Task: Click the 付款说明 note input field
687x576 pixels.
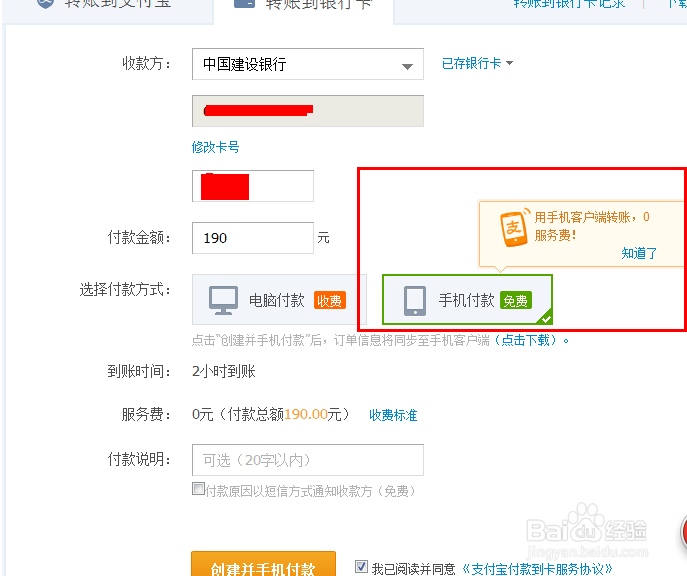Action: (308, 460)
